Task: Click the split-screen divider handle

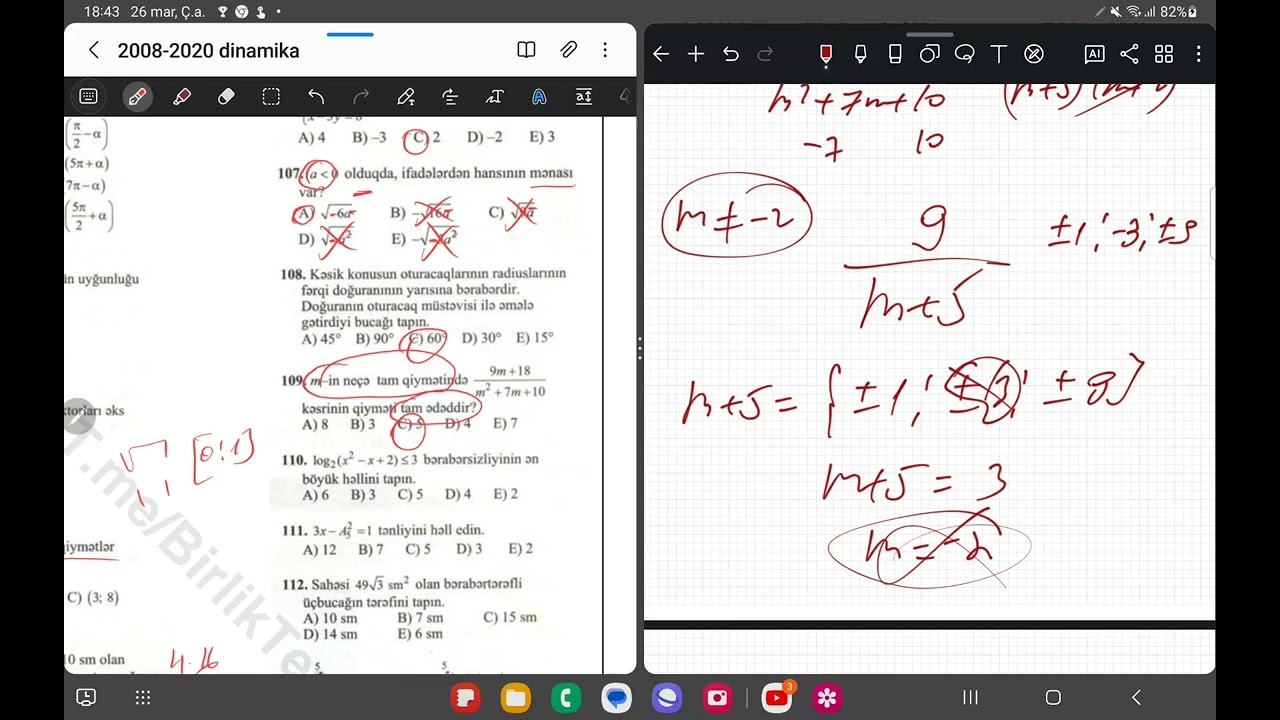Action: pyautogui.click(x=640, y=348)
